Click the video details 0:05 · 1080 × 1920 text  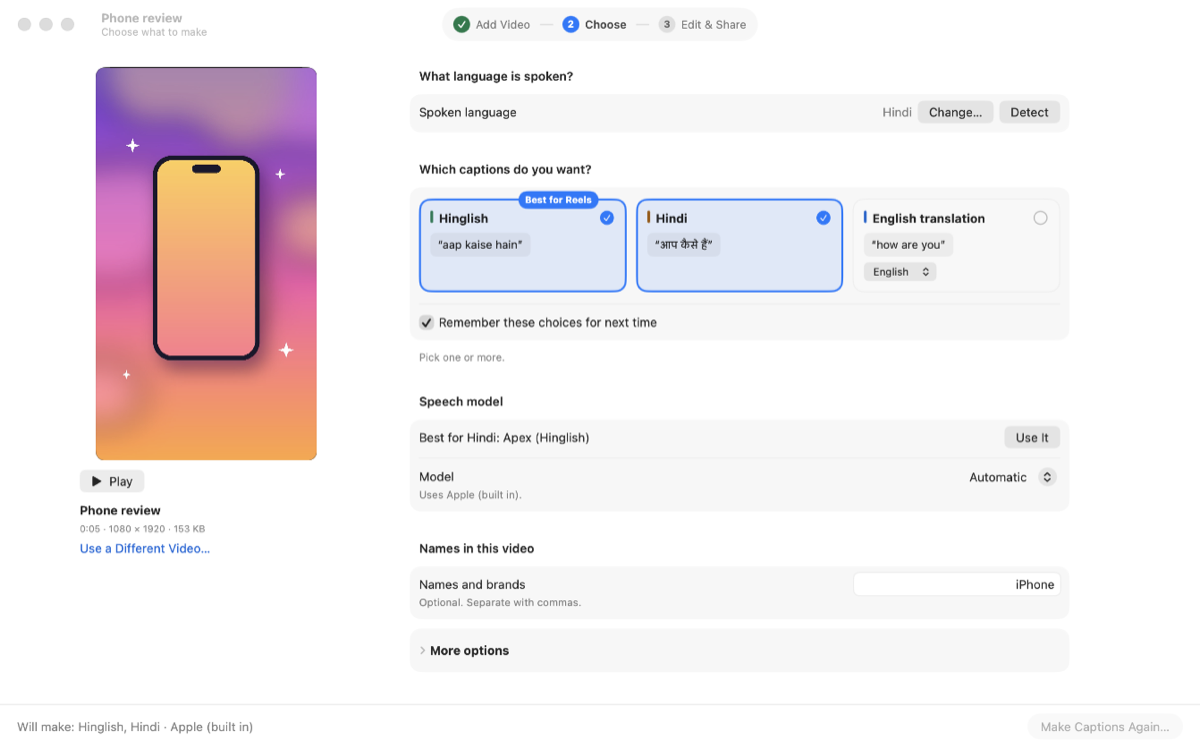(x=142, y=529)
